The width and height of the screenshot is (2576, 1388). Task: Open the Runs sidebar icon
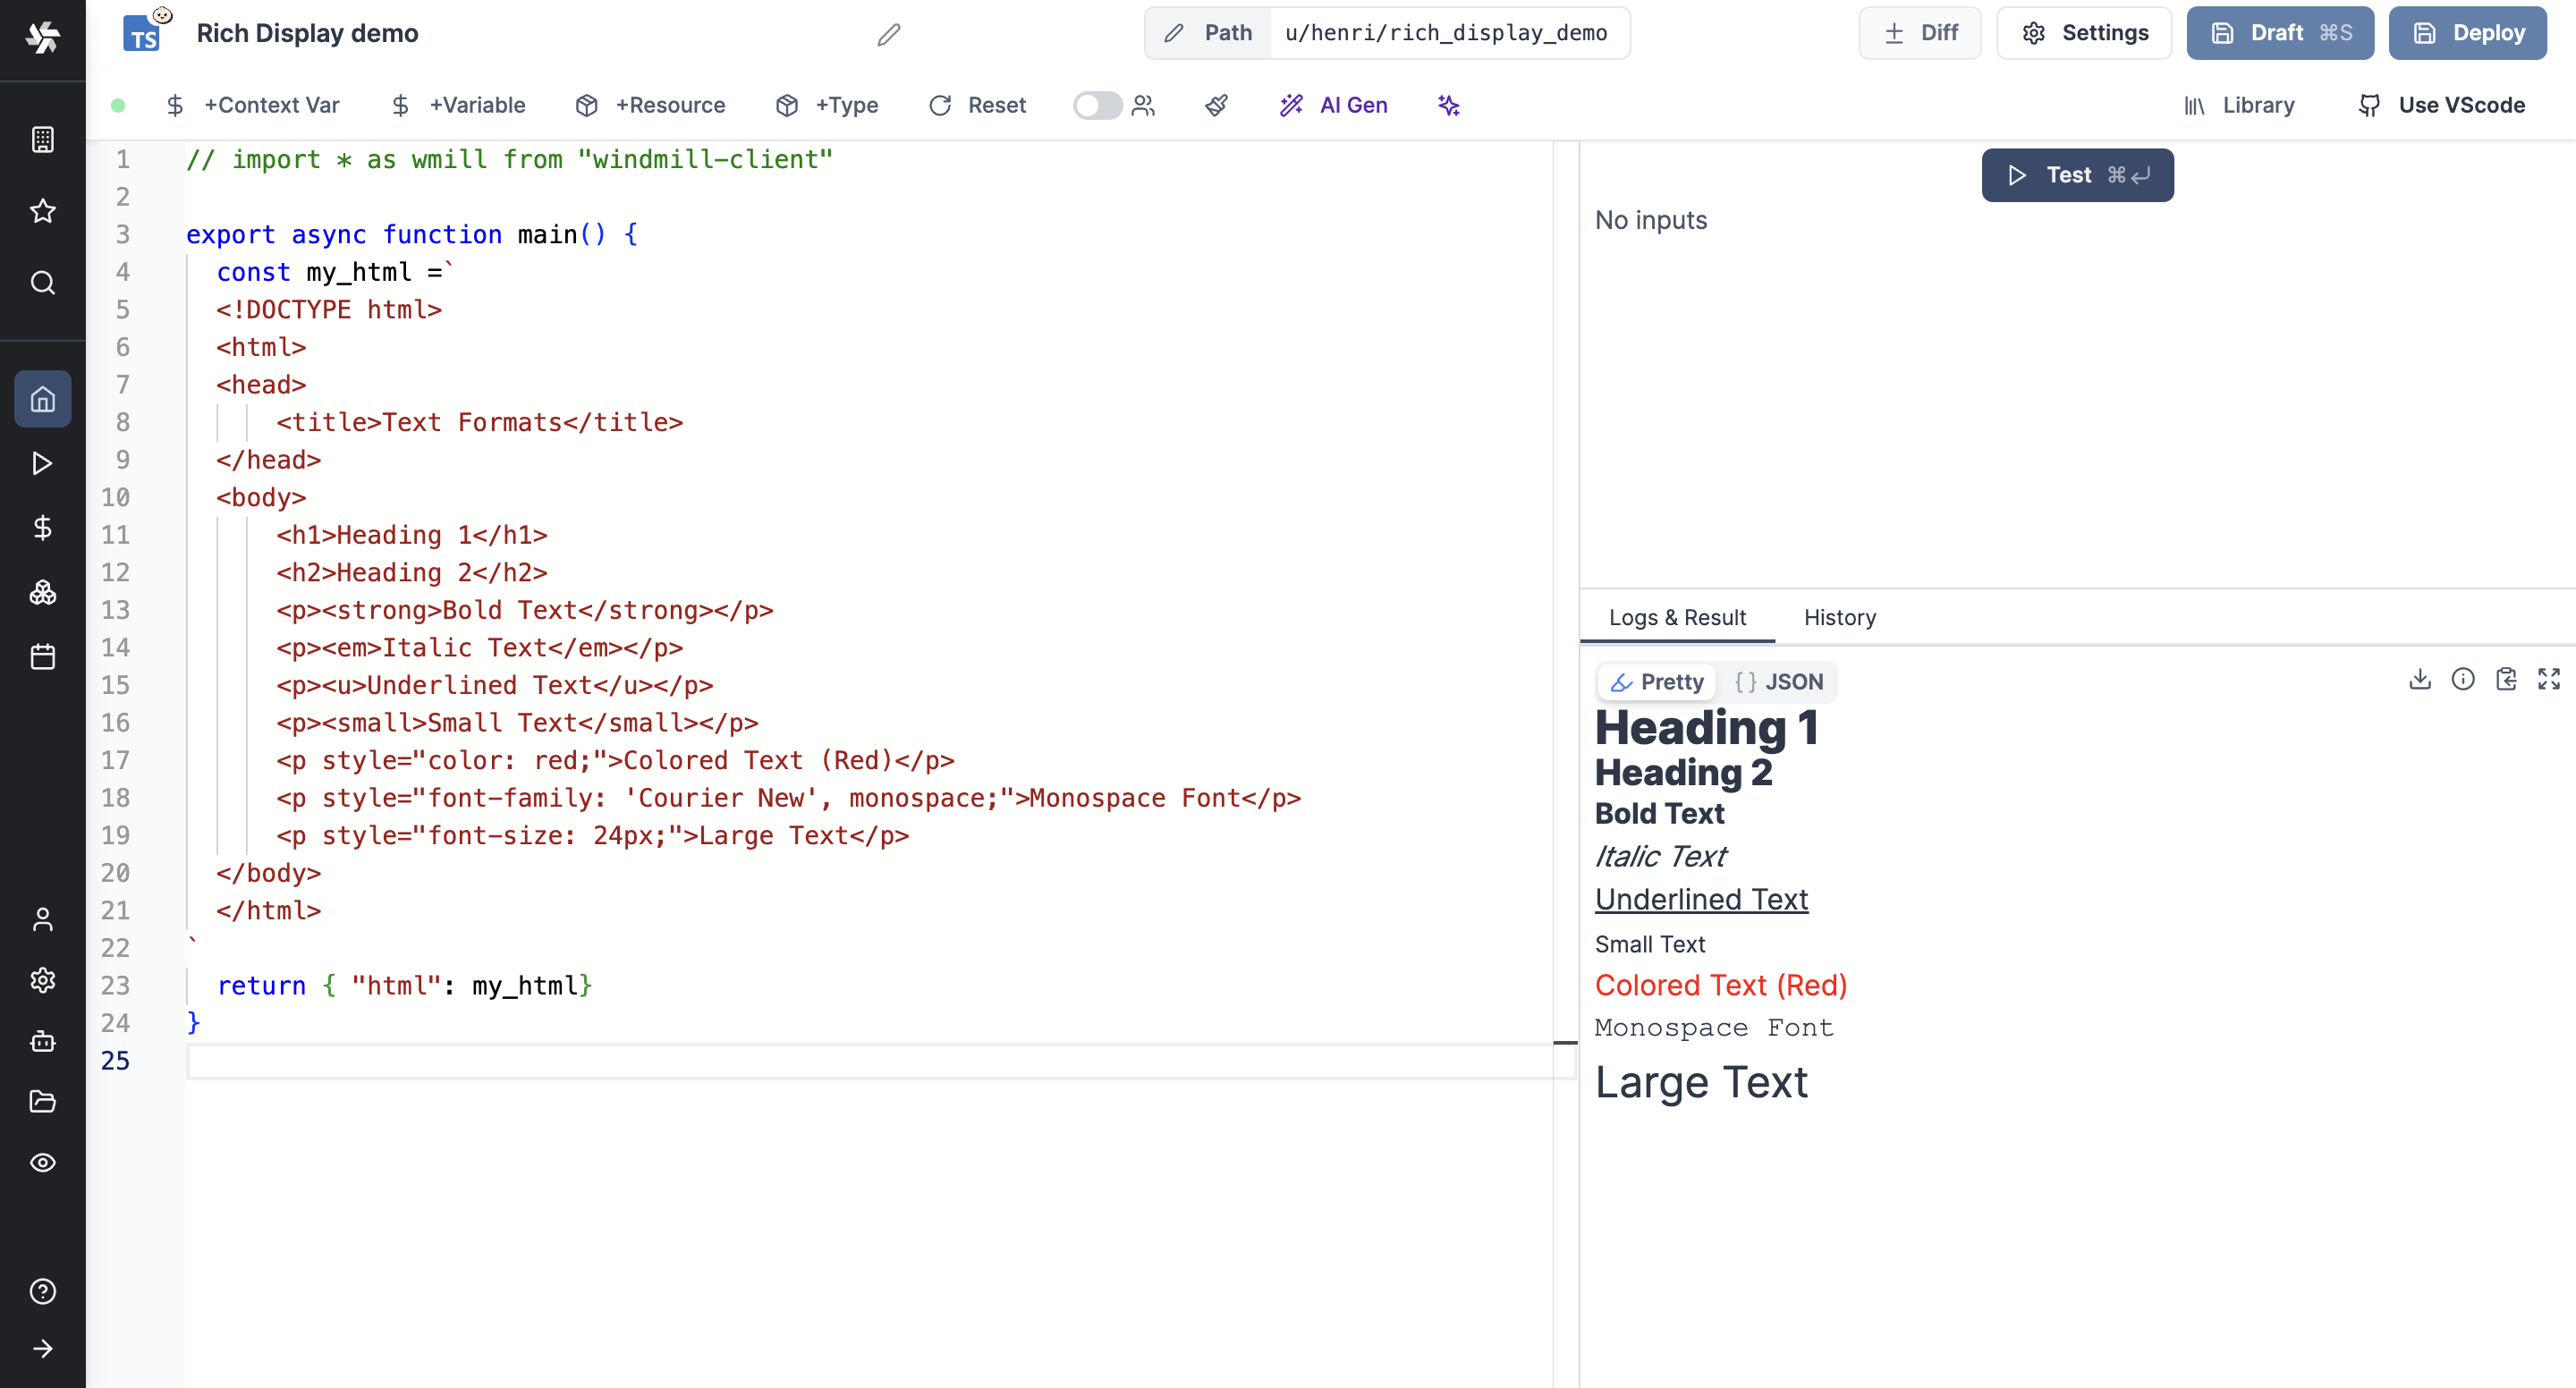click(x=42, y=463)
